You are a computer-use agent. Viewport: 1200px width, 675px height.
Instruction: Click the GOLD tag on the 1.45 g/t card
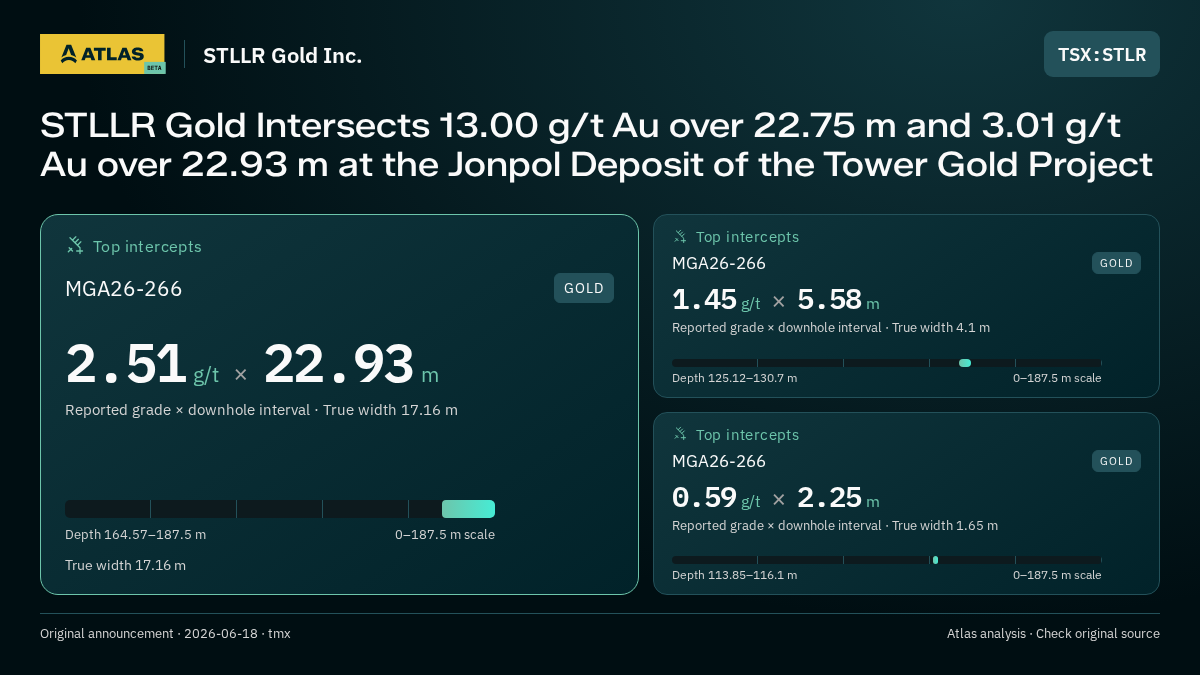pos(1116,263)
